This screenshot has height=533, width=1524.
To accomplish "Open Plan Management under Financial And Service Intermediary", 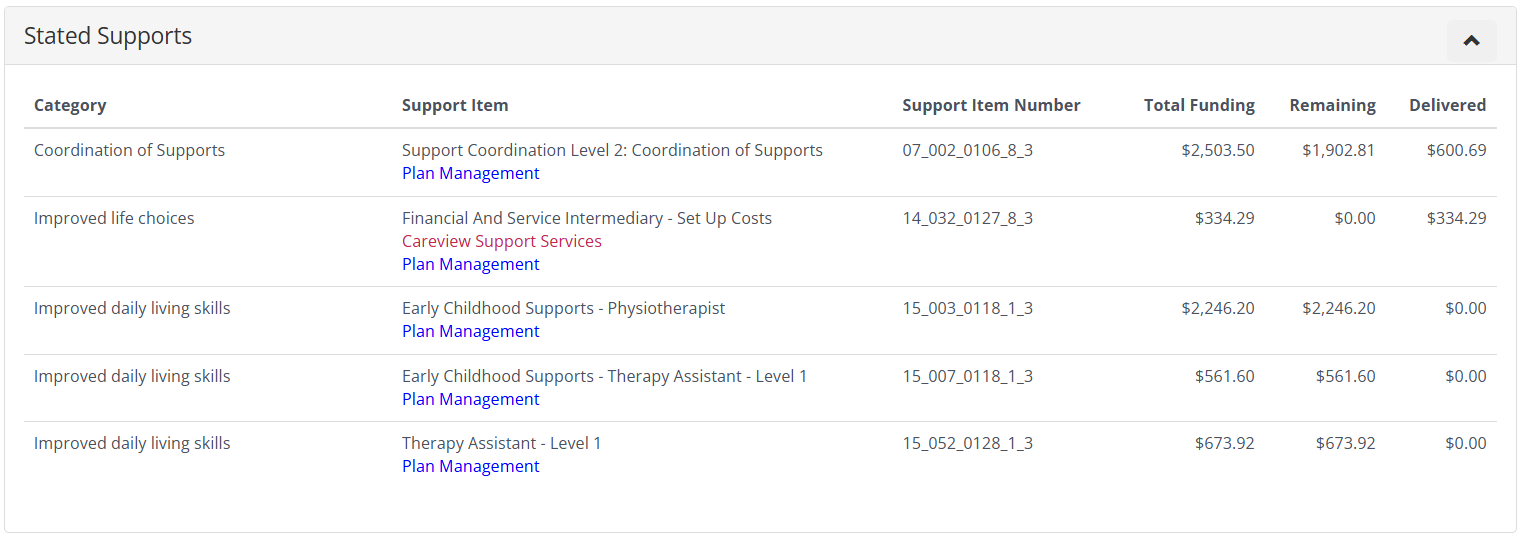I will (x=470, y=264).
